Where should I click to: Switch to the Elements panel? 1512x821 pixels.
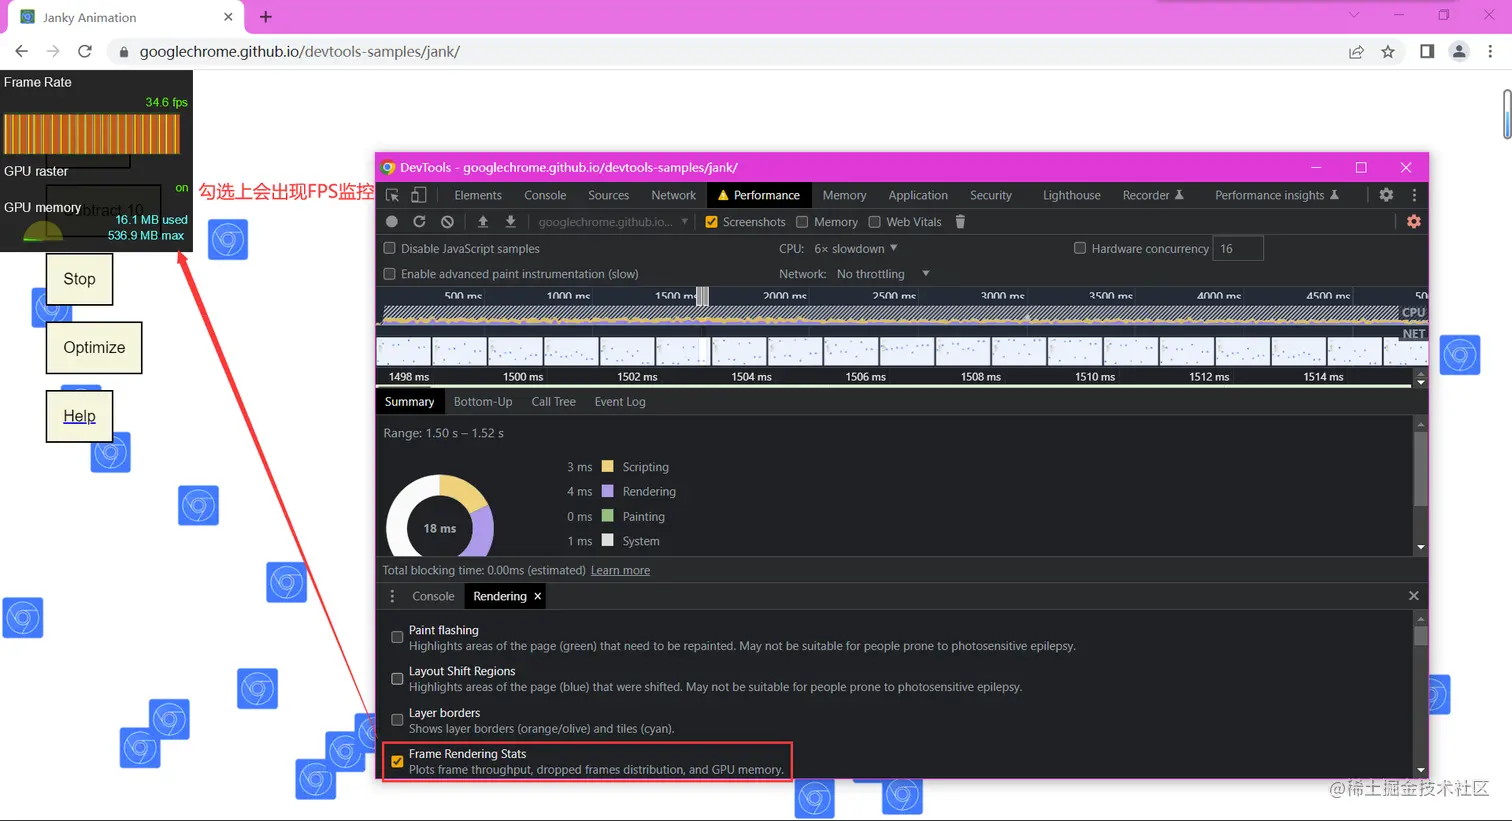coord(478,195)
